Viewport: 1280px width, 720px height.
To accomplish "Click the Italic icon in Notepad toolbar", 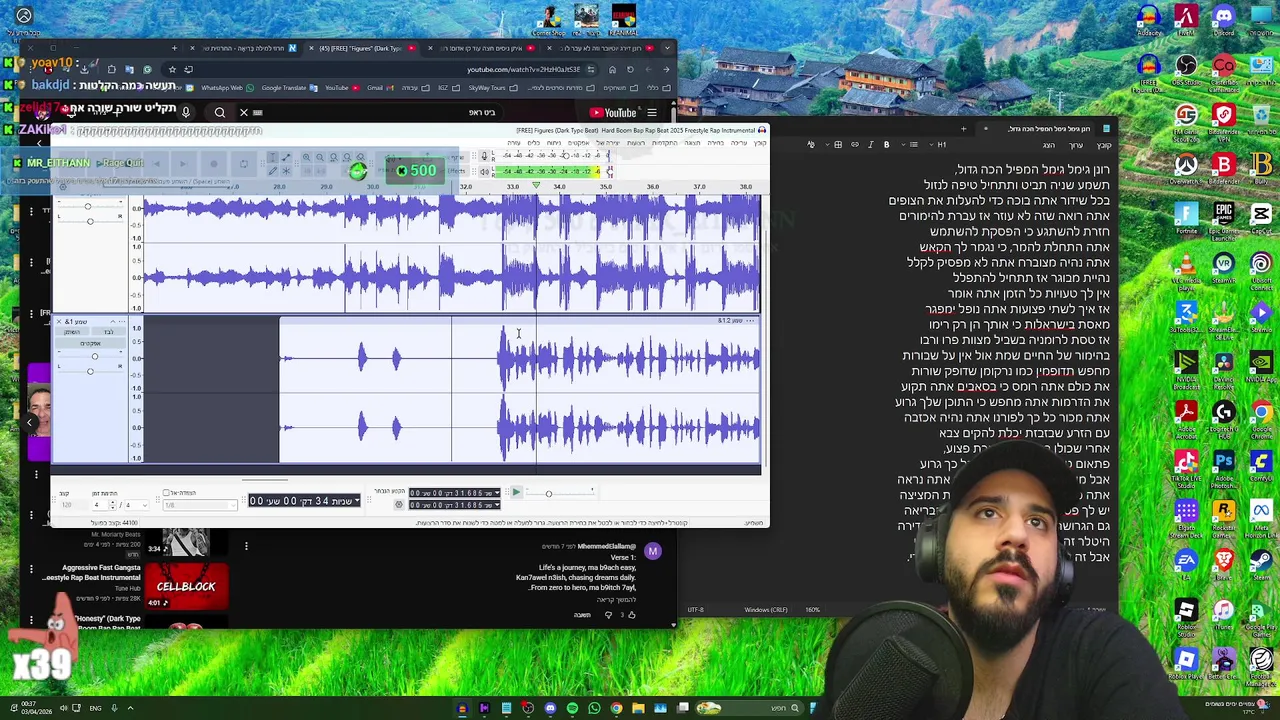I will coord(870,145).
